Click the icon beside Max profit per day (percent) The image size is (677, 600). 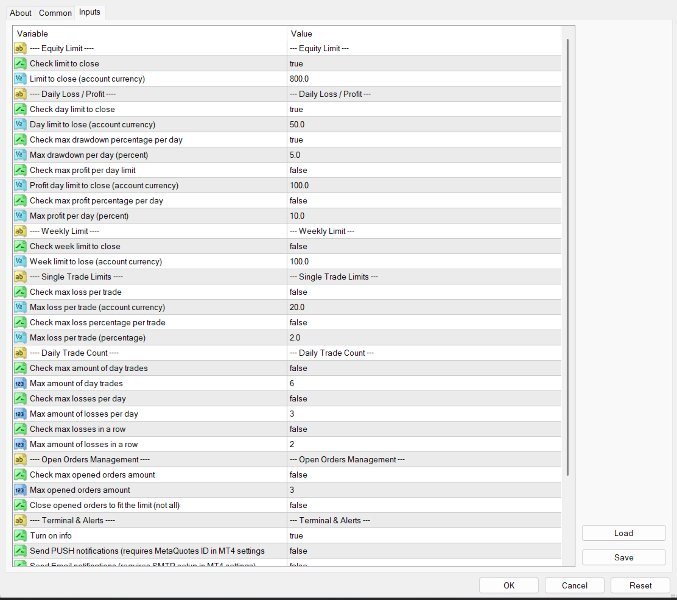coord(20,215)
